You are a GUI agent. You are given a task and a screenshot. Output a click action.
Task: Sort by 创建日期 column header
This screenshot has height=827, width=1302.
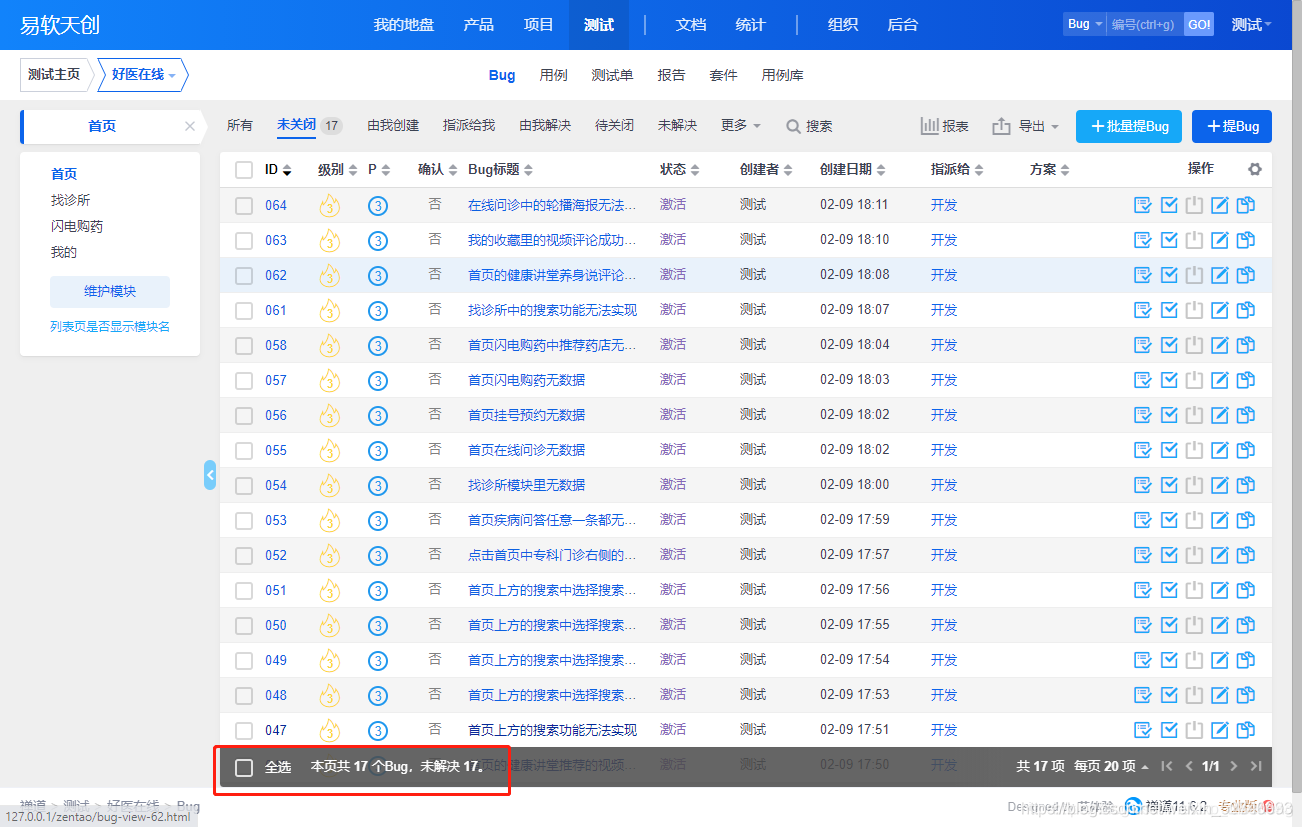853,170
